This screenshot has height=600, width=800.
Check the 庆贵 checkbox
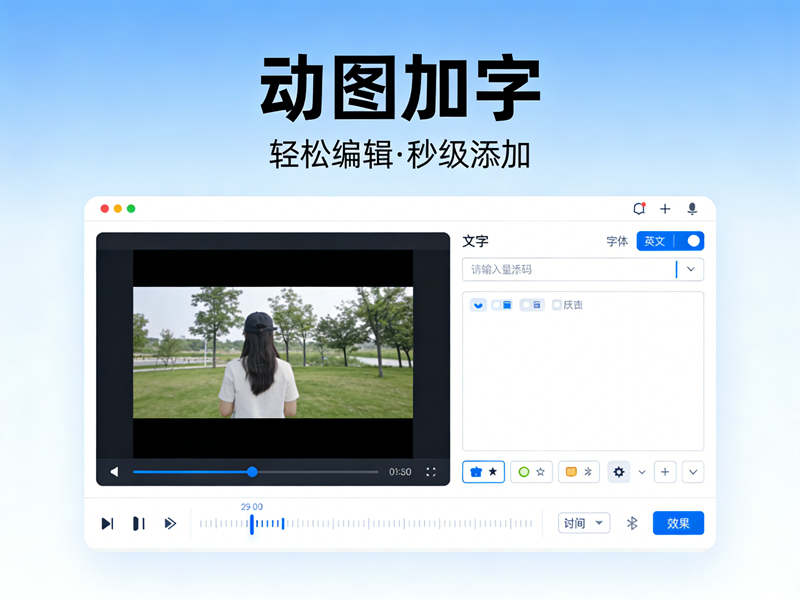tap(556, 304)
